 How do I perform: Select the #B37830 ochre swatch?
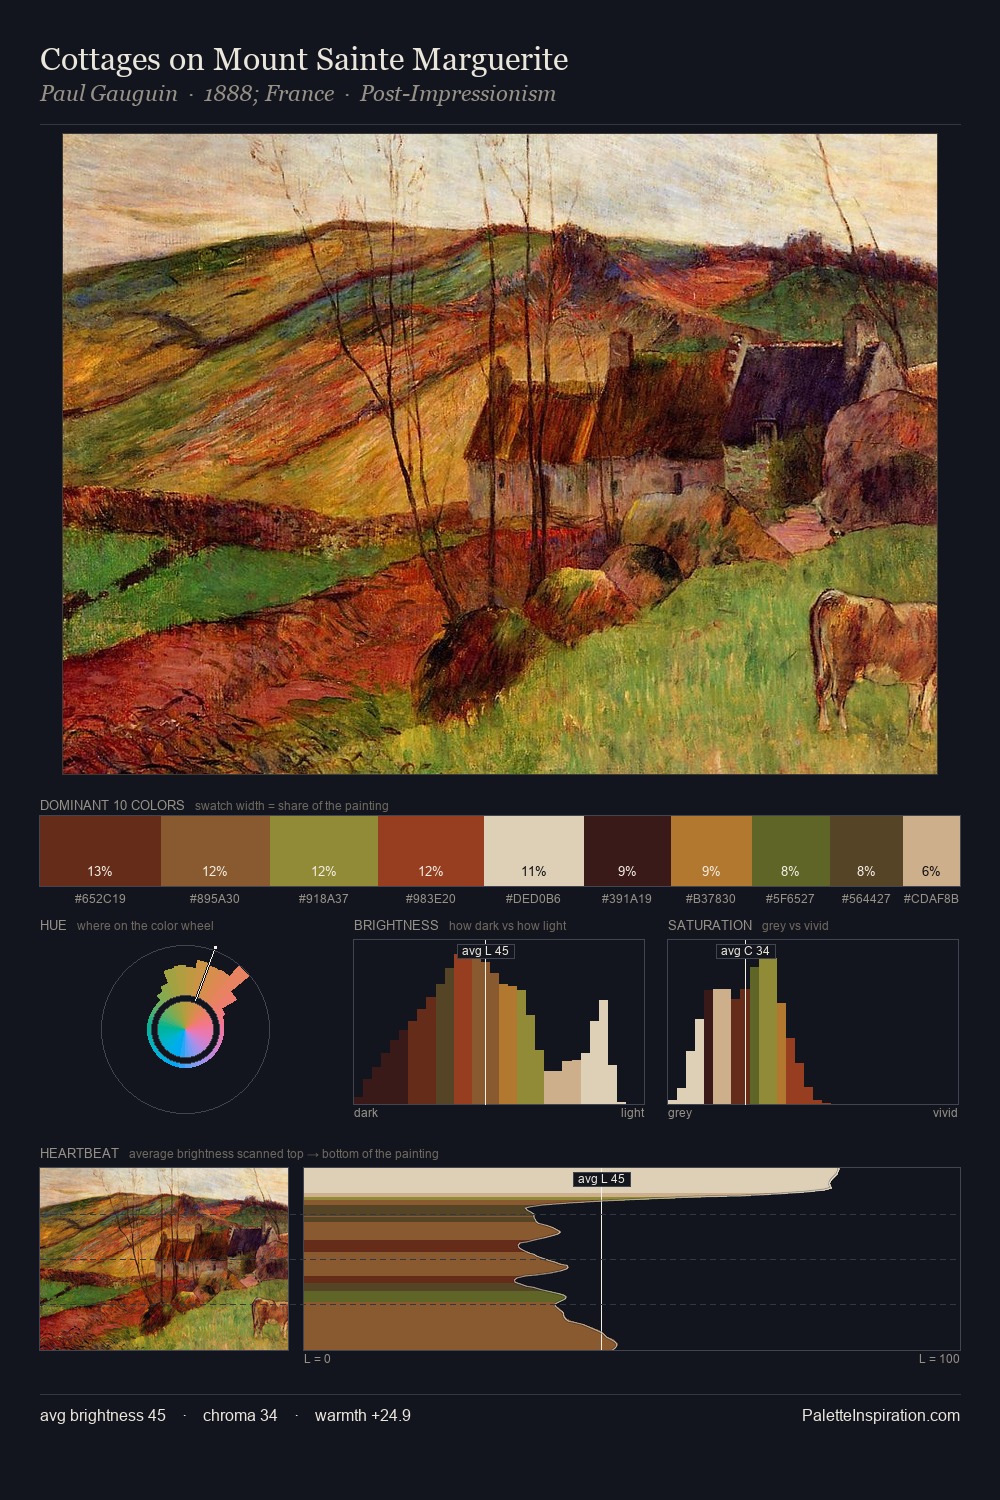click(x=711, y=851)
